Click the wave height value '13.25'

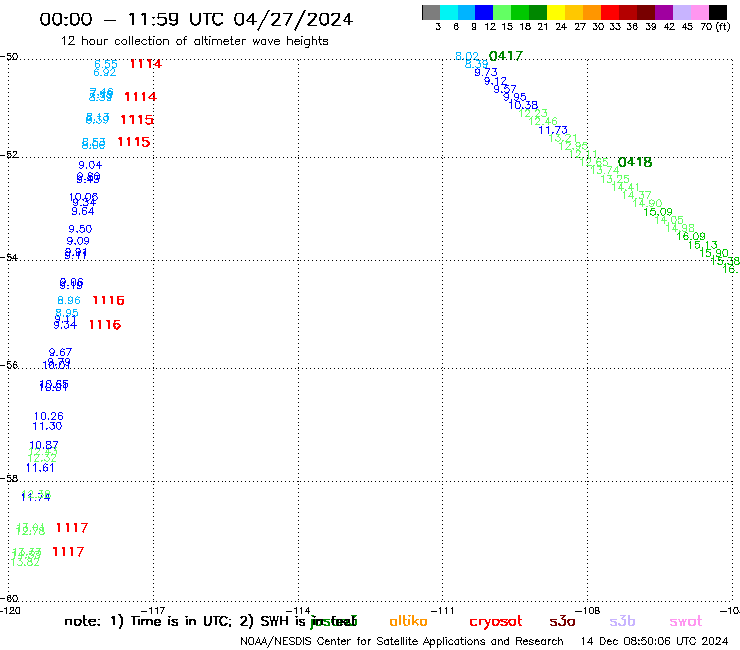pyautogui.click(x=615, y=179)
